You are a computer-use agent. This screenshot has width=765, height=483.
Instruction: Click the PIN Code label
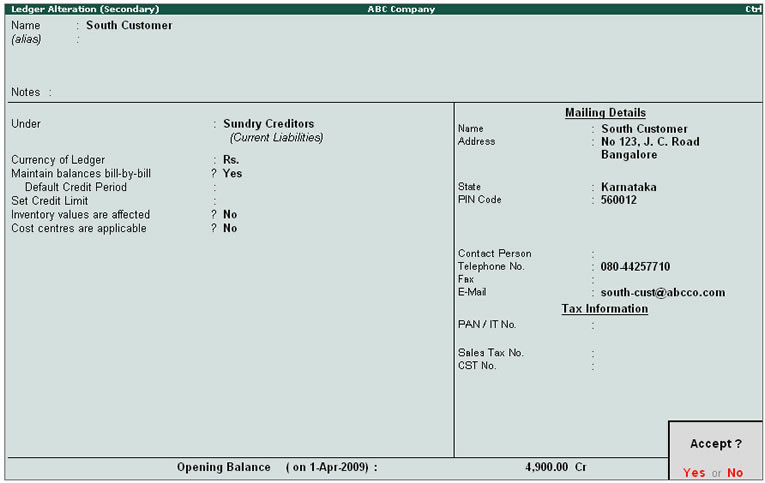480,200
